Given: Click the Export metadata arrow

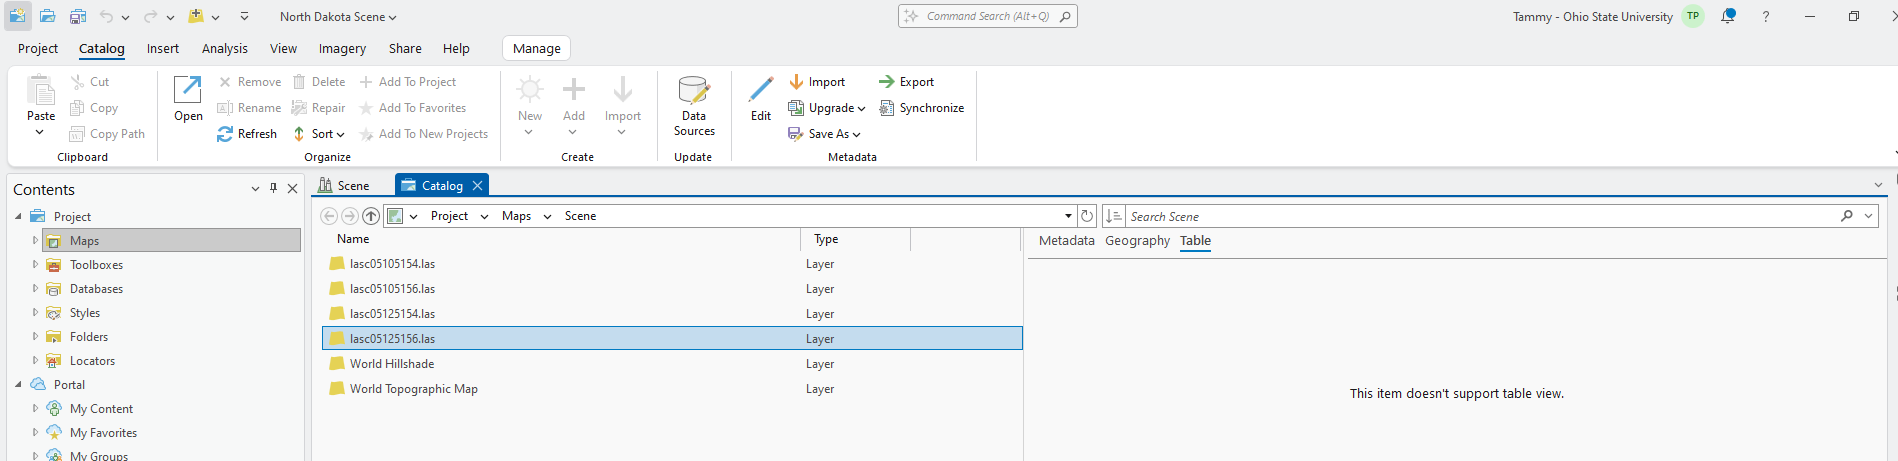Looking at the screenshot, I should [886, 82].
